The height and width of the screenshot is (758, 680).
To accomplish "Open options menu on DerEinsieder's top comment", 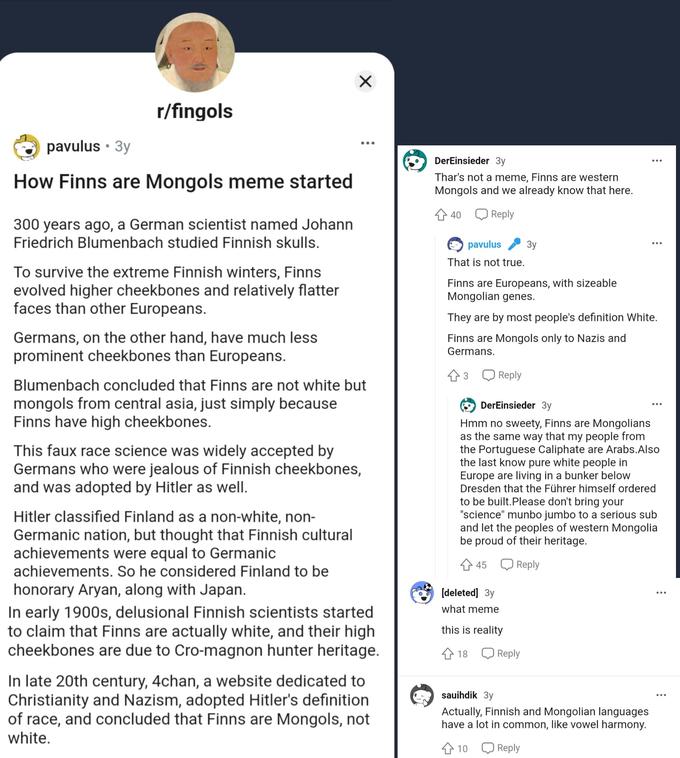I will (656, 160).
